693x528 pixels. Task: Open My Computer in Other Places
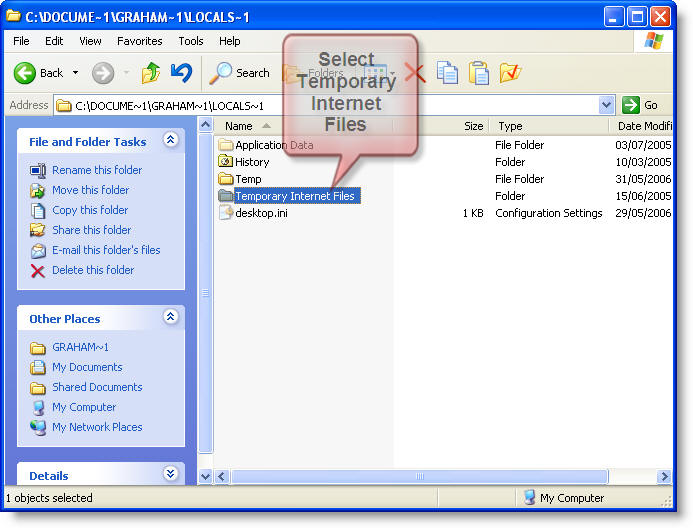(x=84, y=407)
